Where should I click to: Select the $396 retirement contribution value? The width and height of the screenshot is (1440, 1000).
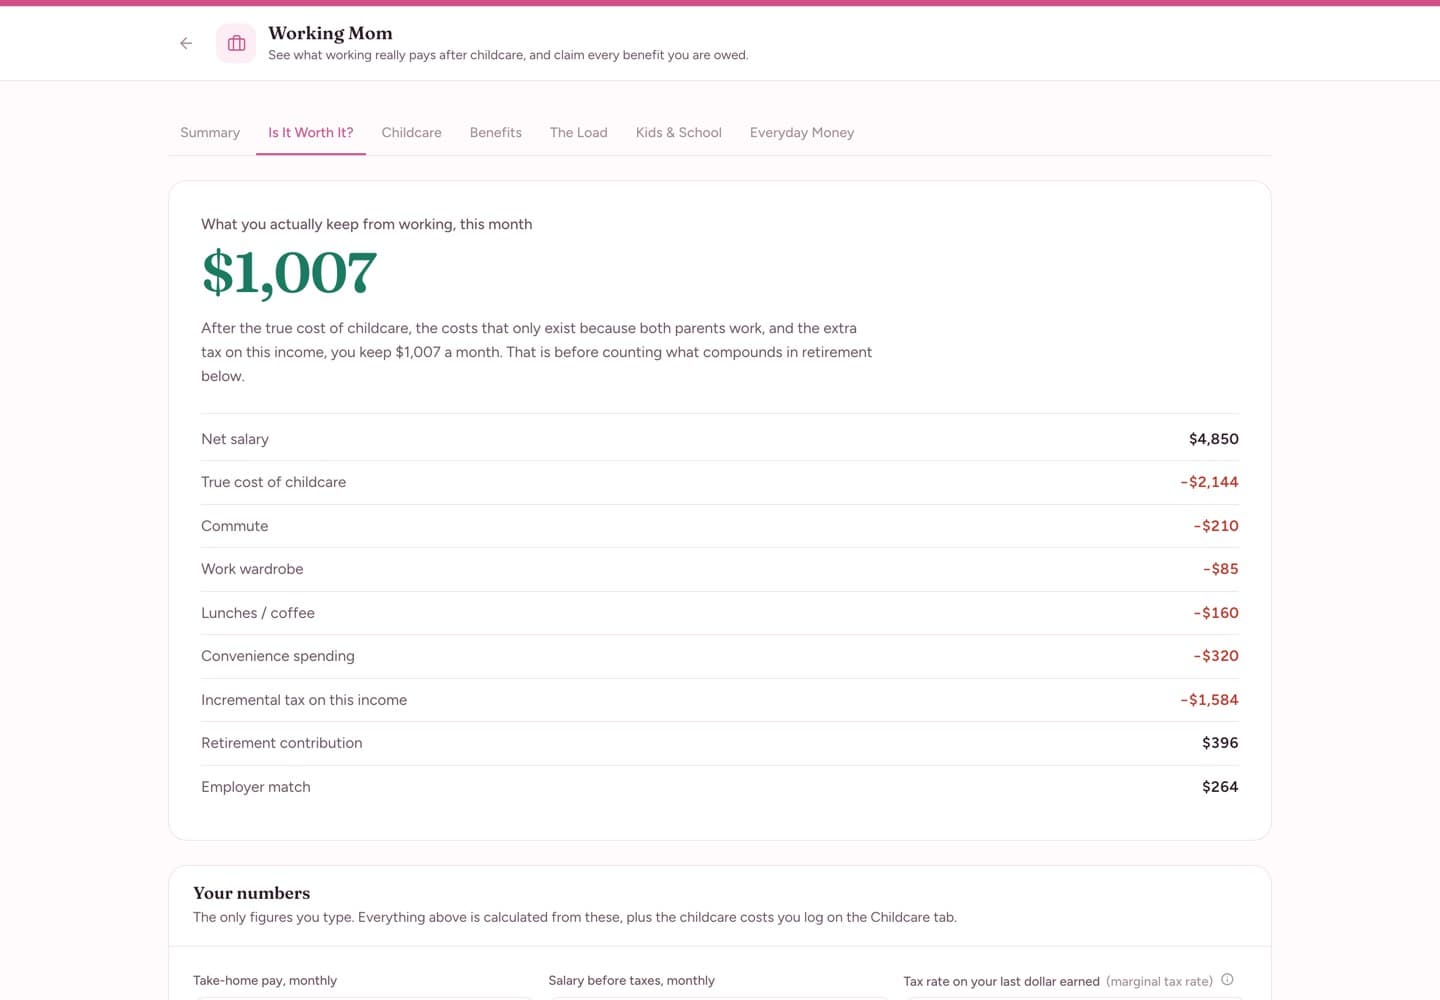coord(1220,743)
